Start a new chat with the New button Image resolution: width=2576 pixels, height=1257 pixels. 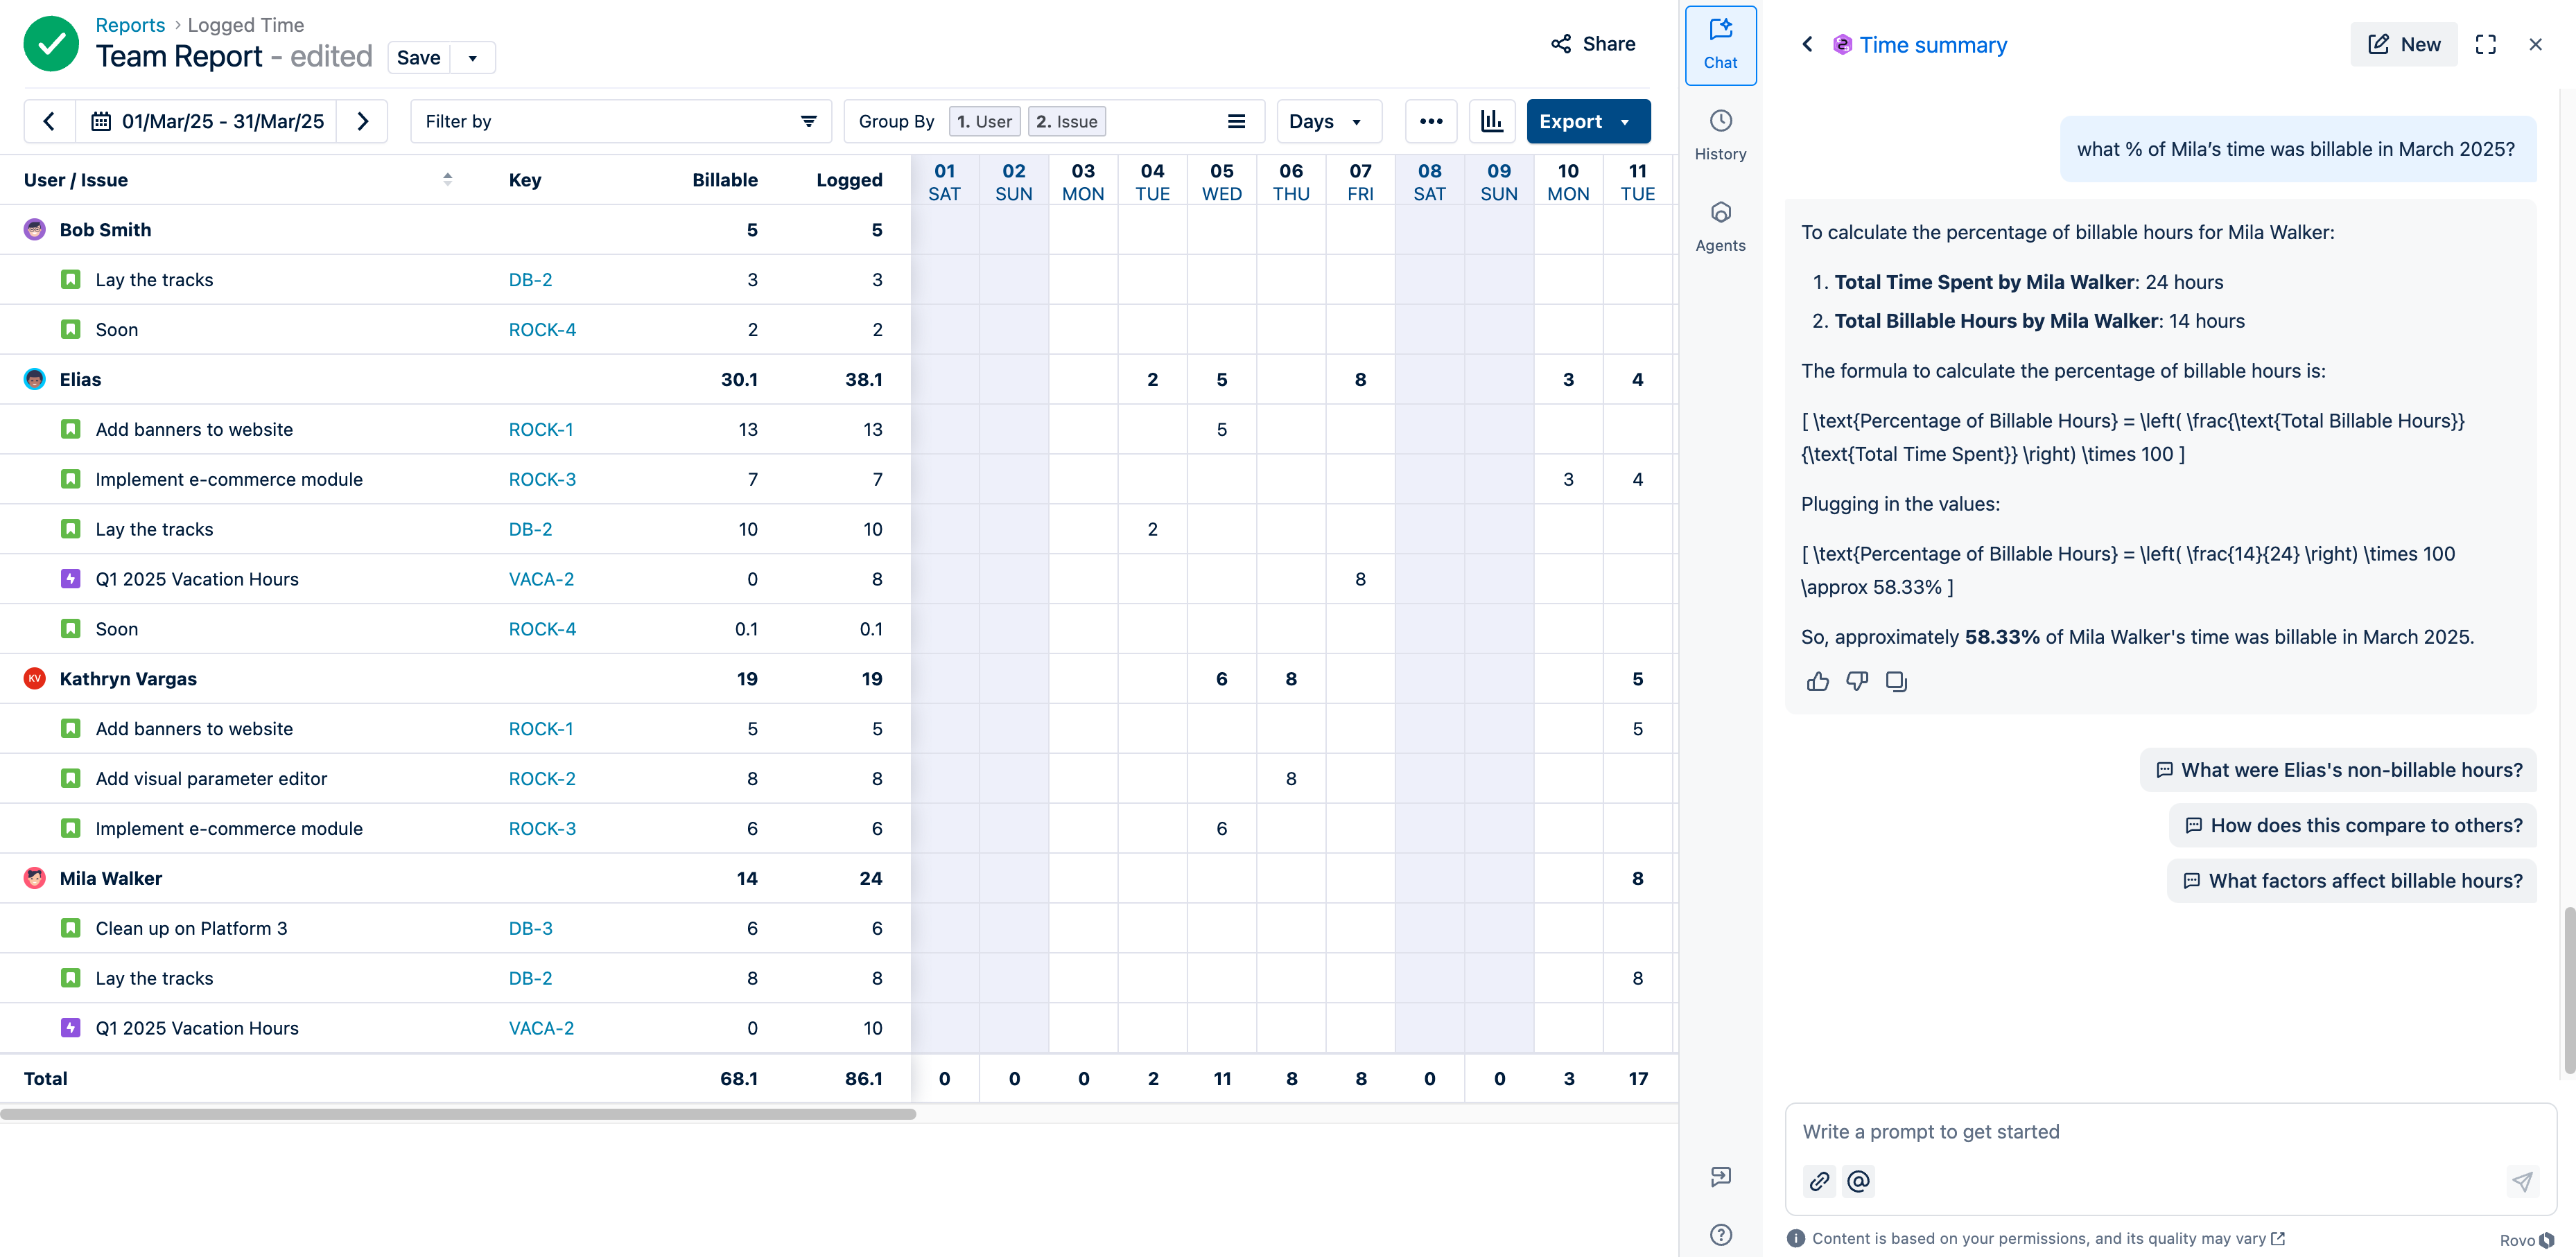click(x=2404, y=44)
